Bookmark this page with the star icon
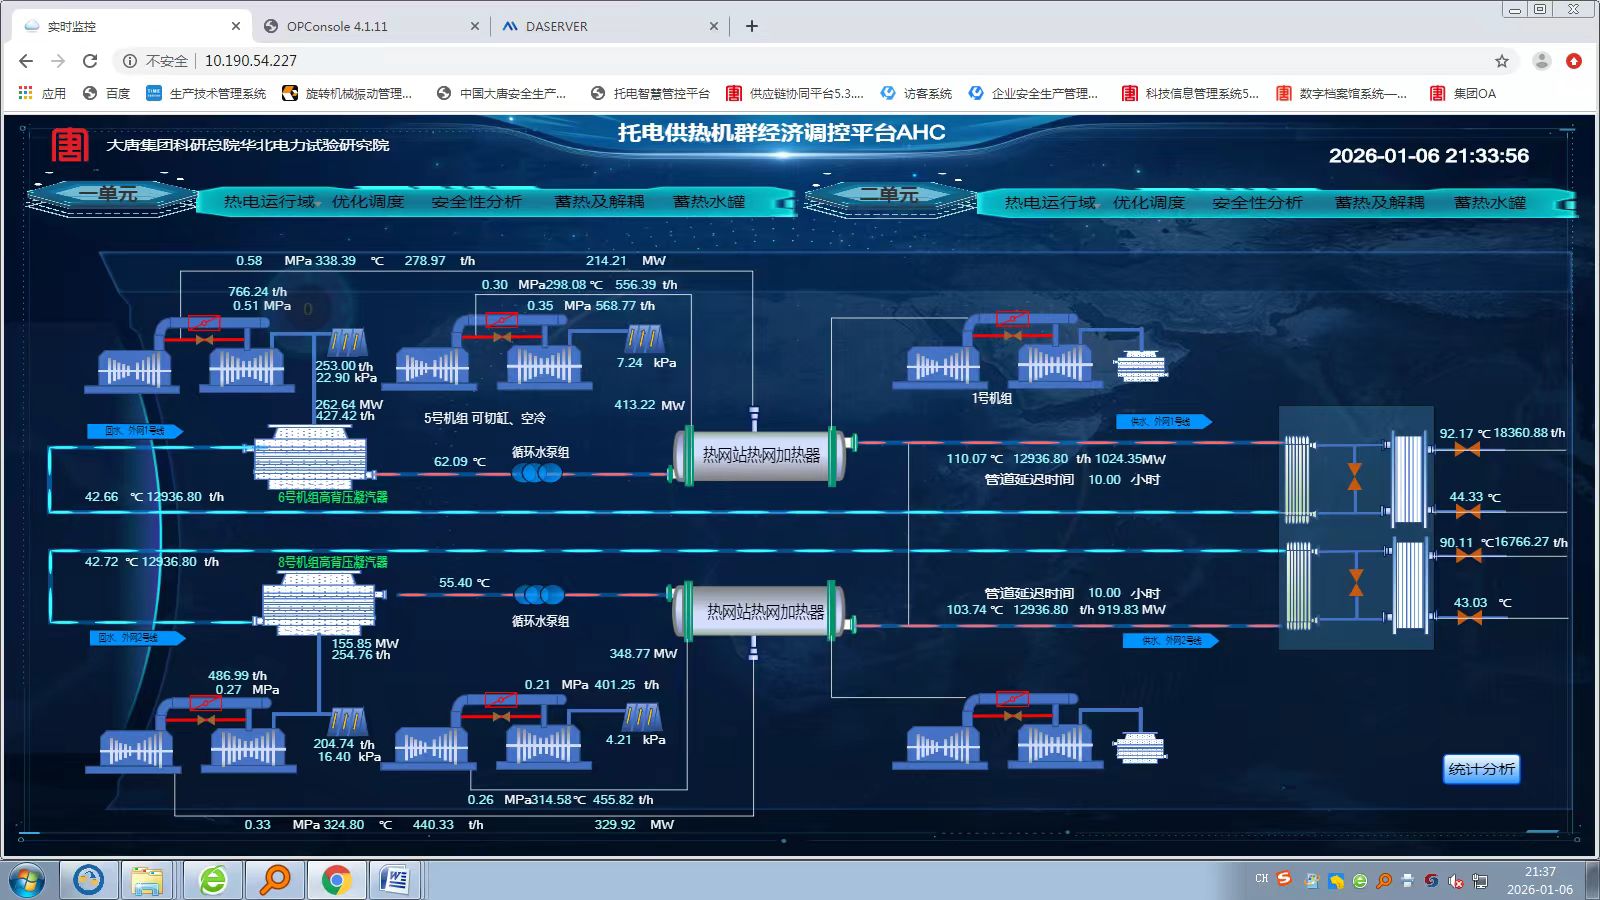This screenshot has height=900, width=1600. pyautogui.click(x=1501, y=61)
